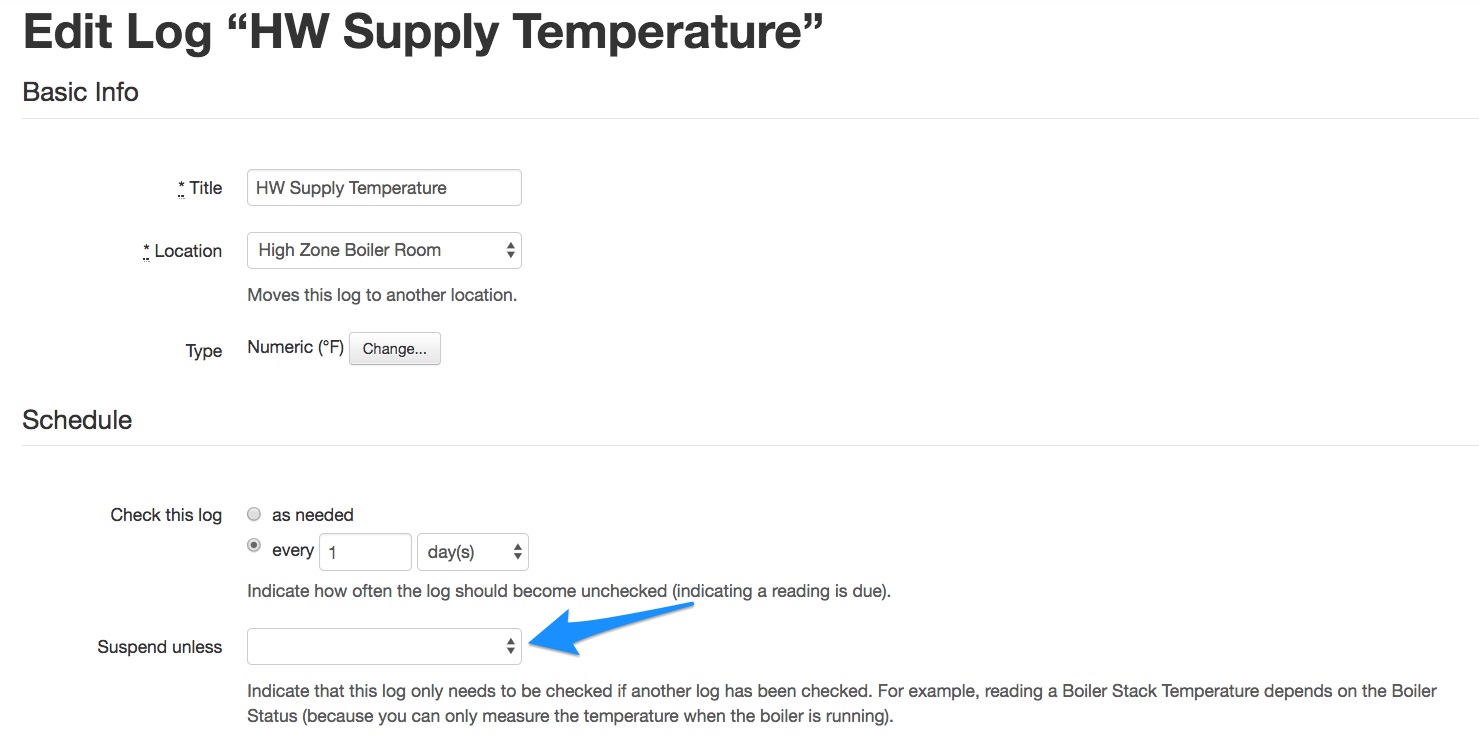Click the "Numeric (°F)" type text

pos(295,347)
